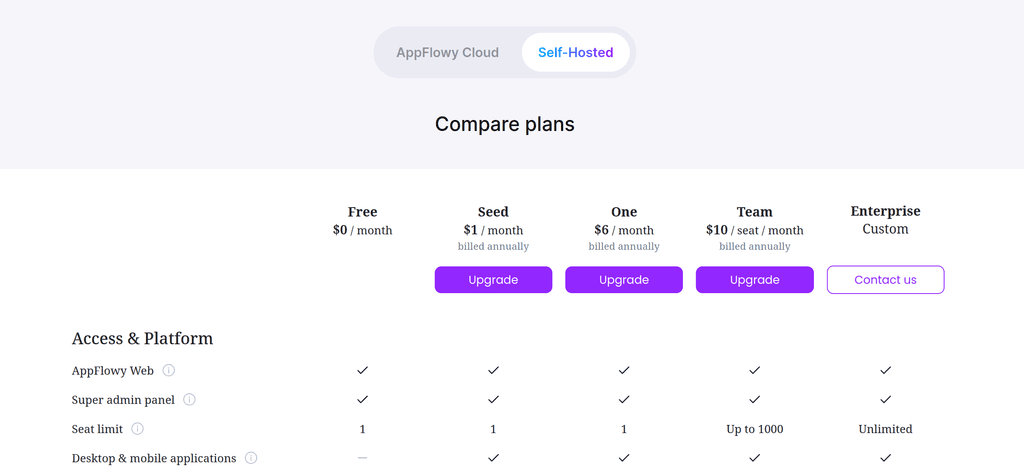The width and height of the screenshot is (1024, 476).
Task: Upgrade to the Team plan
Action: [x=754, y=280]
